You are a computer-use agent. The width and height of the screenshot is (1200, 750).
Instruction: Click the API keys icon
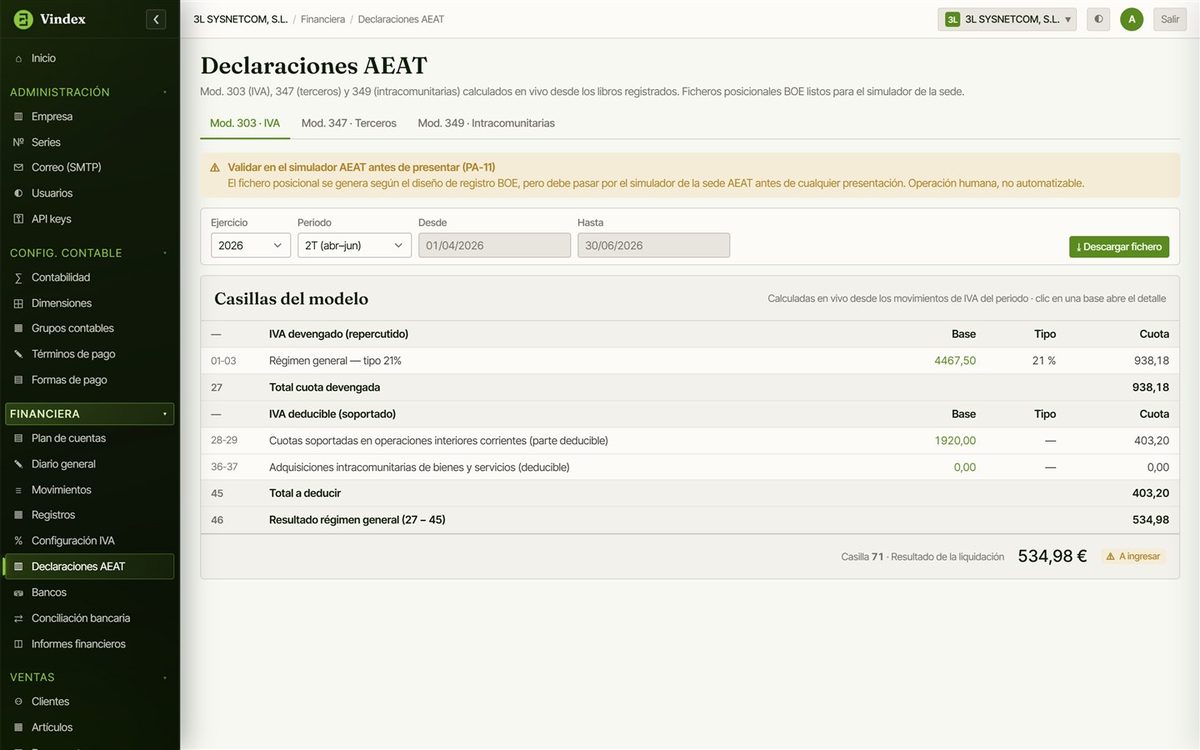[18, 219]
